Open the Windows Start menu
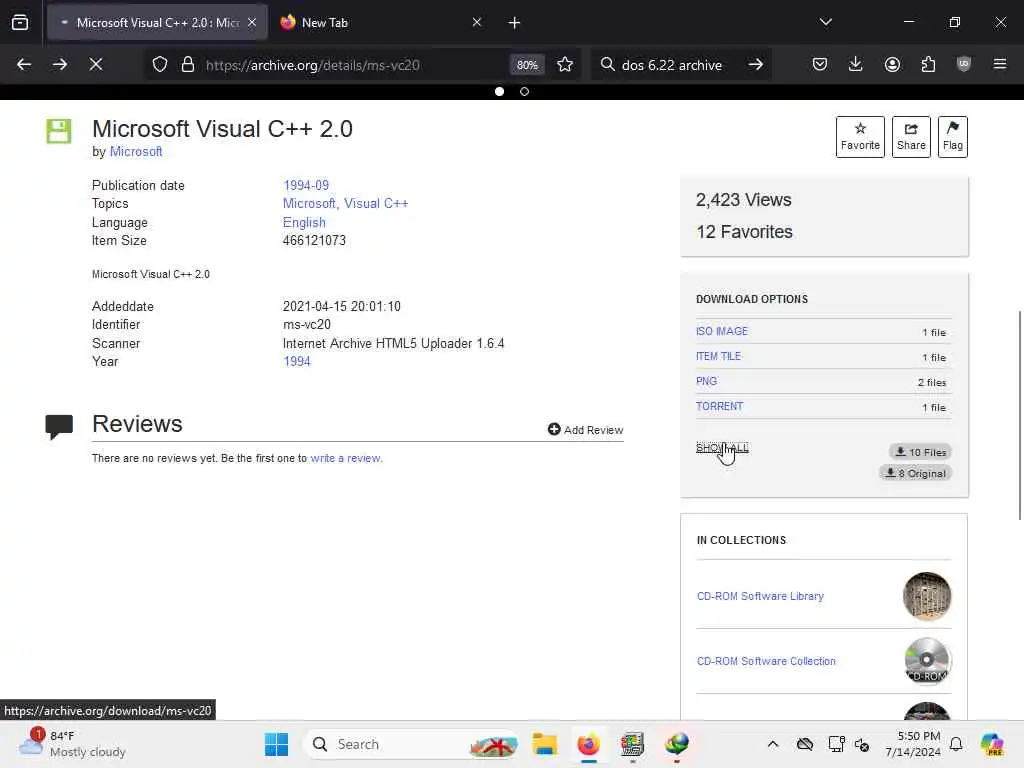1024x768 pixels. click(x=276, y=744)
